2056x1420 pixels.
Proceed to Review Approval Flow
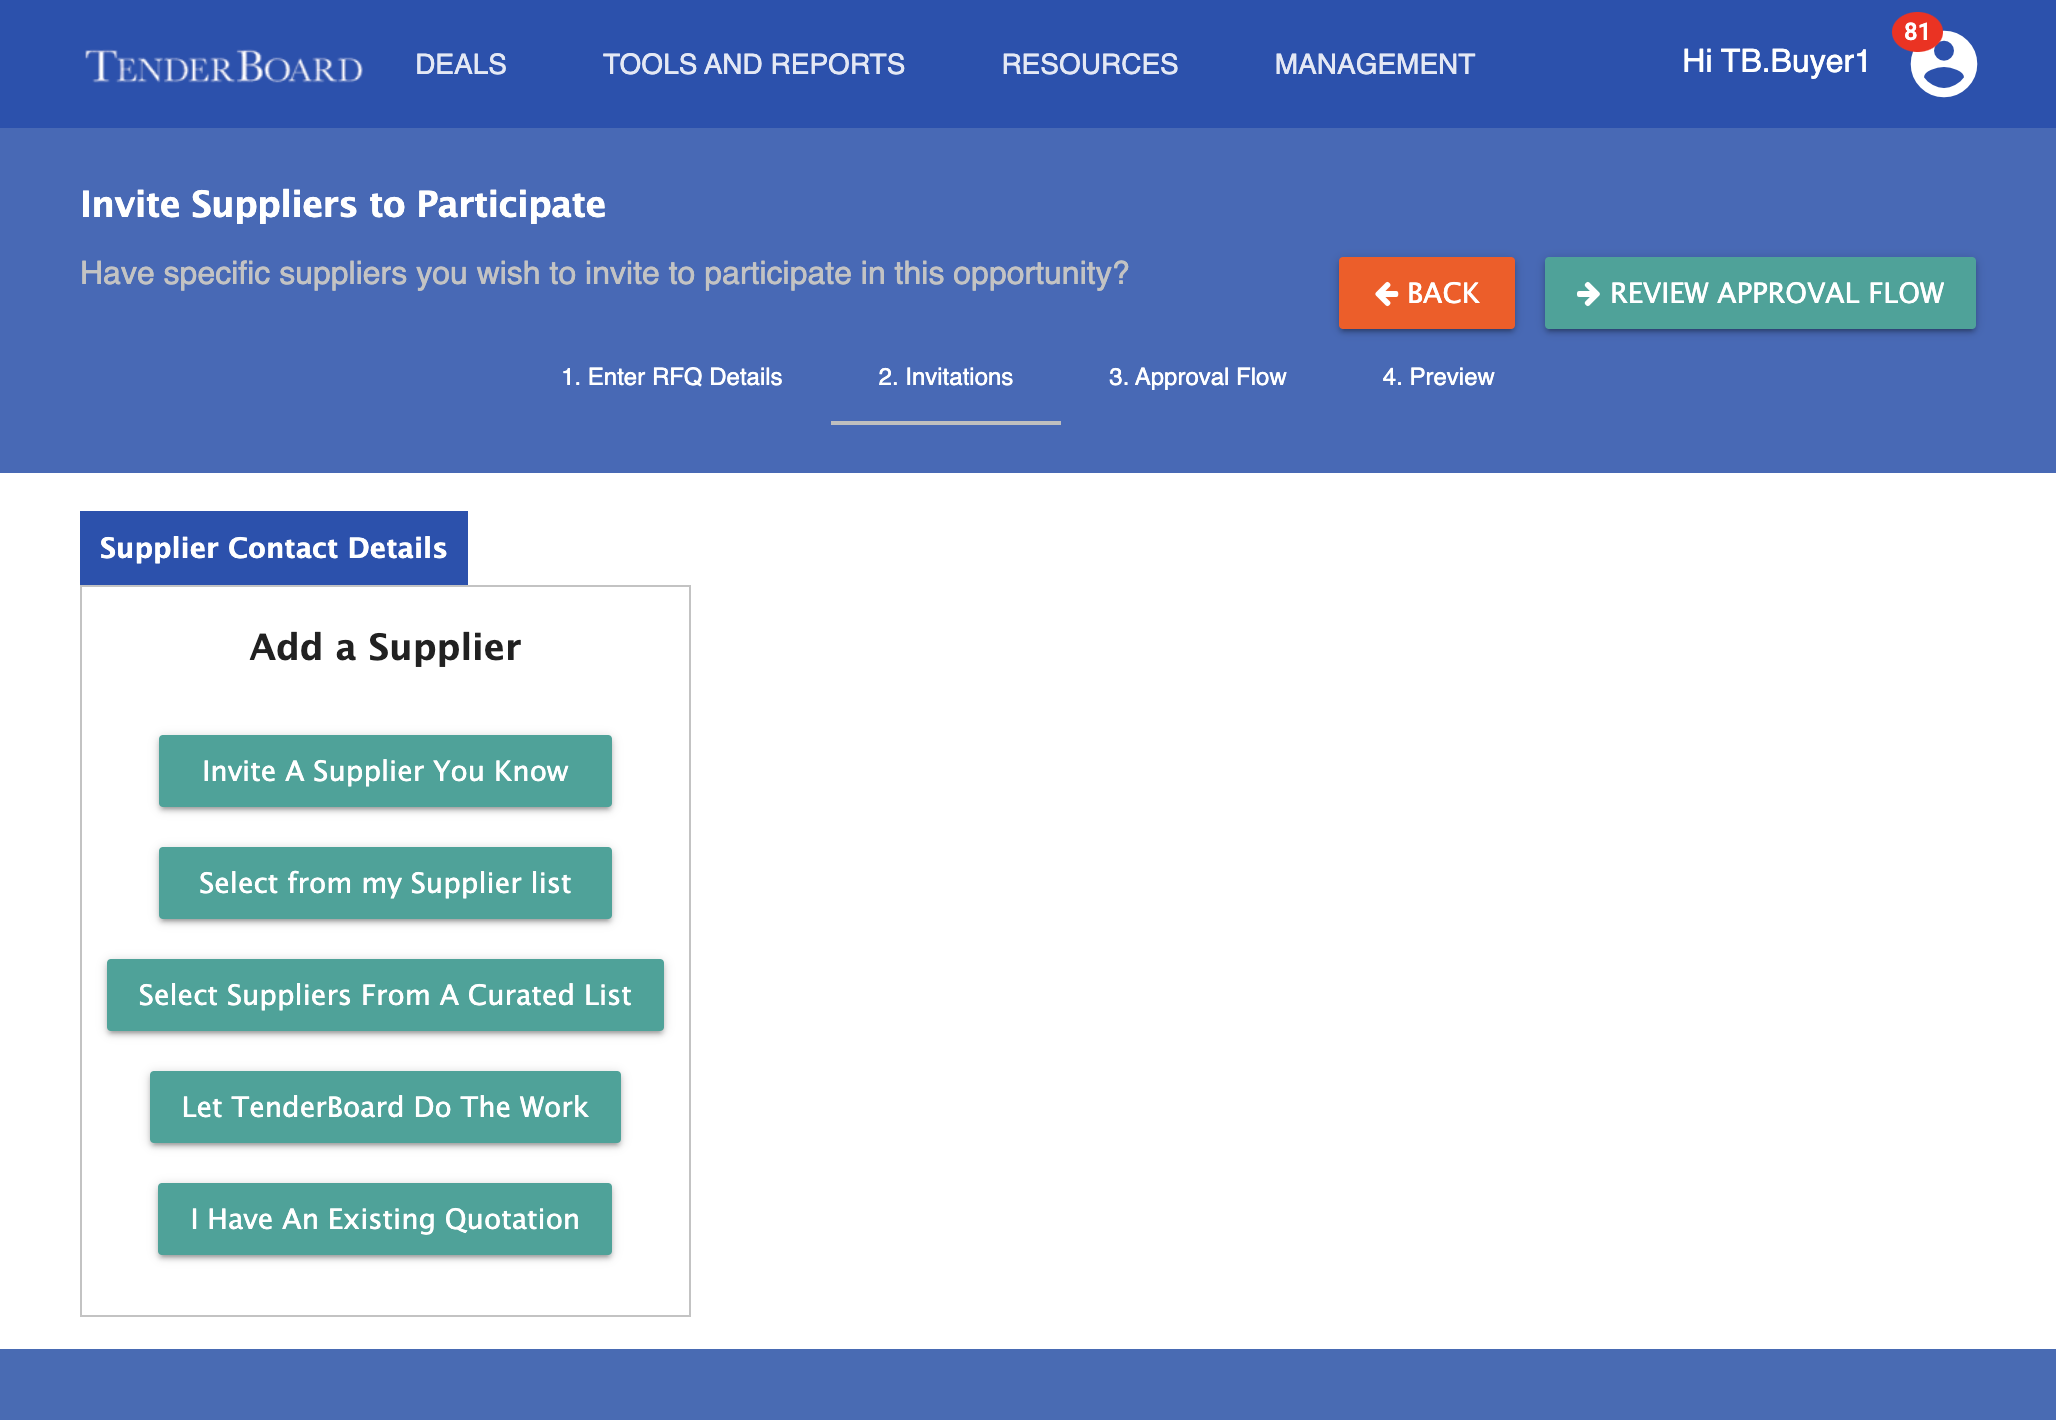click(1760, 293)
